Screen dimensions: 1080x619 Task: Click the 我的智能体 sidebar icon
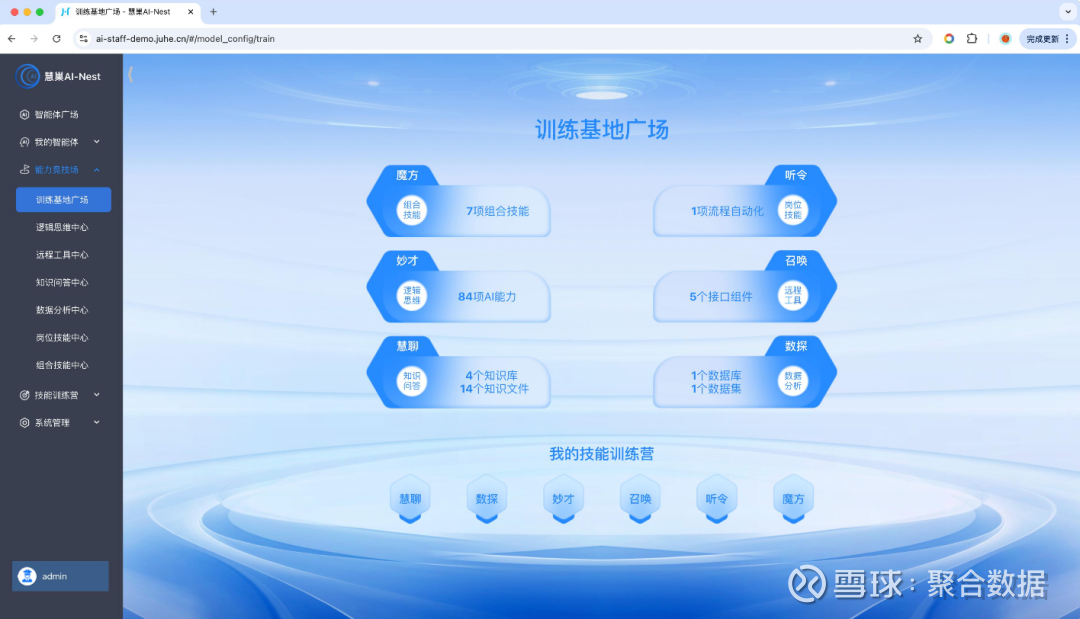pyautogui.click(x=25, y=142)
